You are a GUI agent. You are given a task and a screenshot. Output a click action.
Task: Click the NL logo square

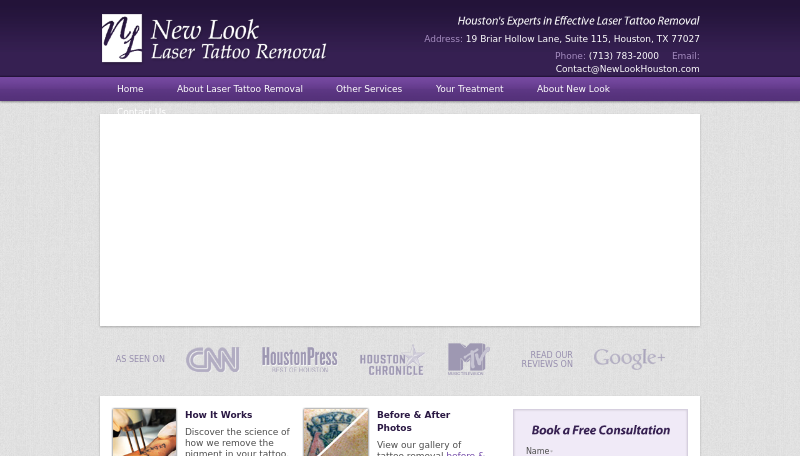pos(122,38)
